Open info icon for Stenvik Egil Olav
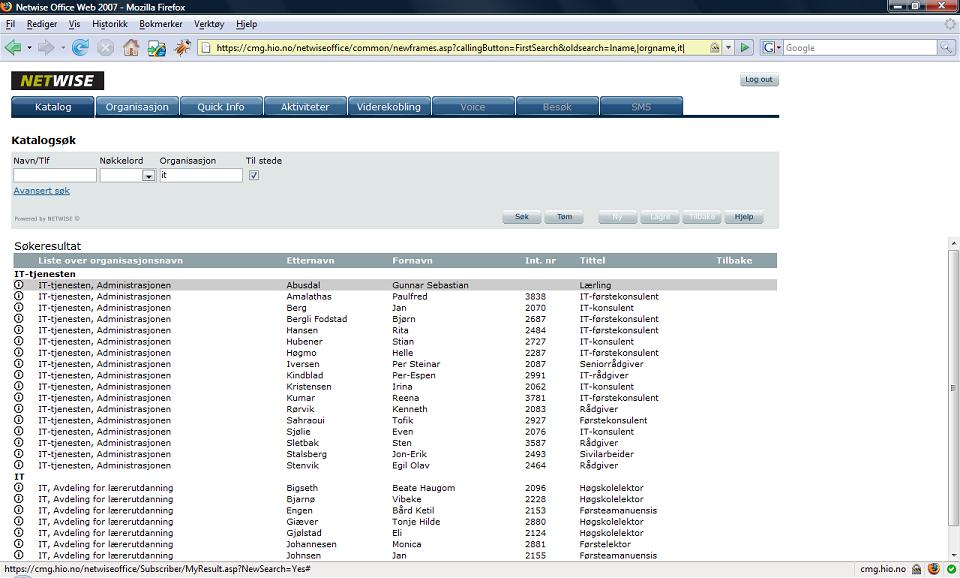 pyautogui.click(x=19, y=465)
